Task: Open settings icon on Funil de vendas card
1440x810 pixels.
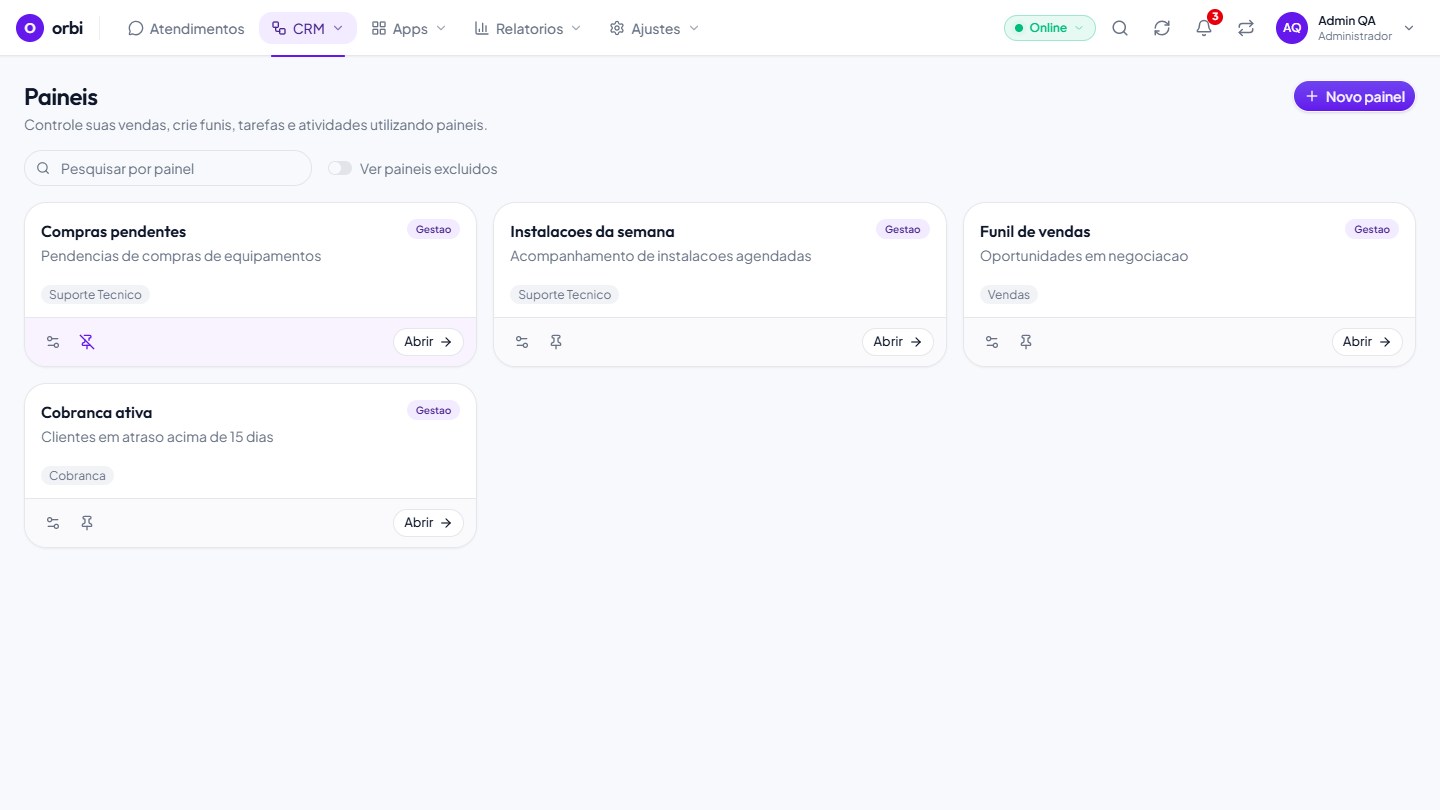Action: (x=992, y=342)
